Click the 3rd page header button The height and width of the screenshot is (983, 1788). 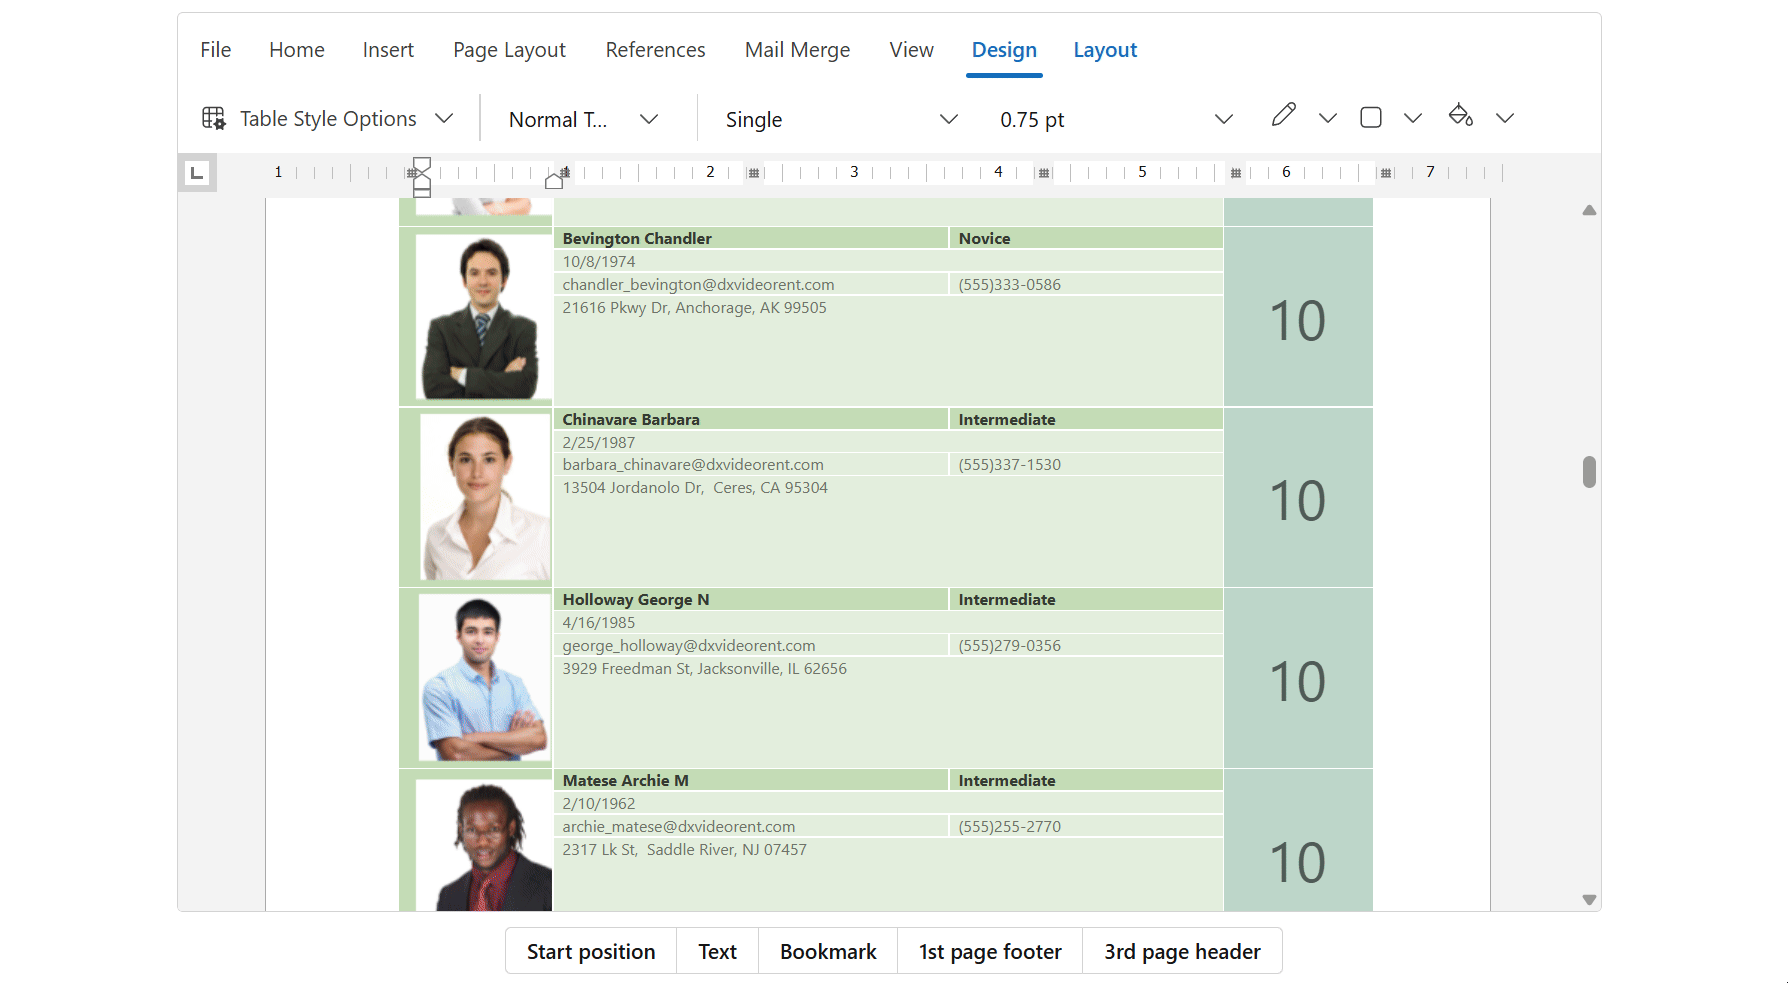tap(1181, 951)
